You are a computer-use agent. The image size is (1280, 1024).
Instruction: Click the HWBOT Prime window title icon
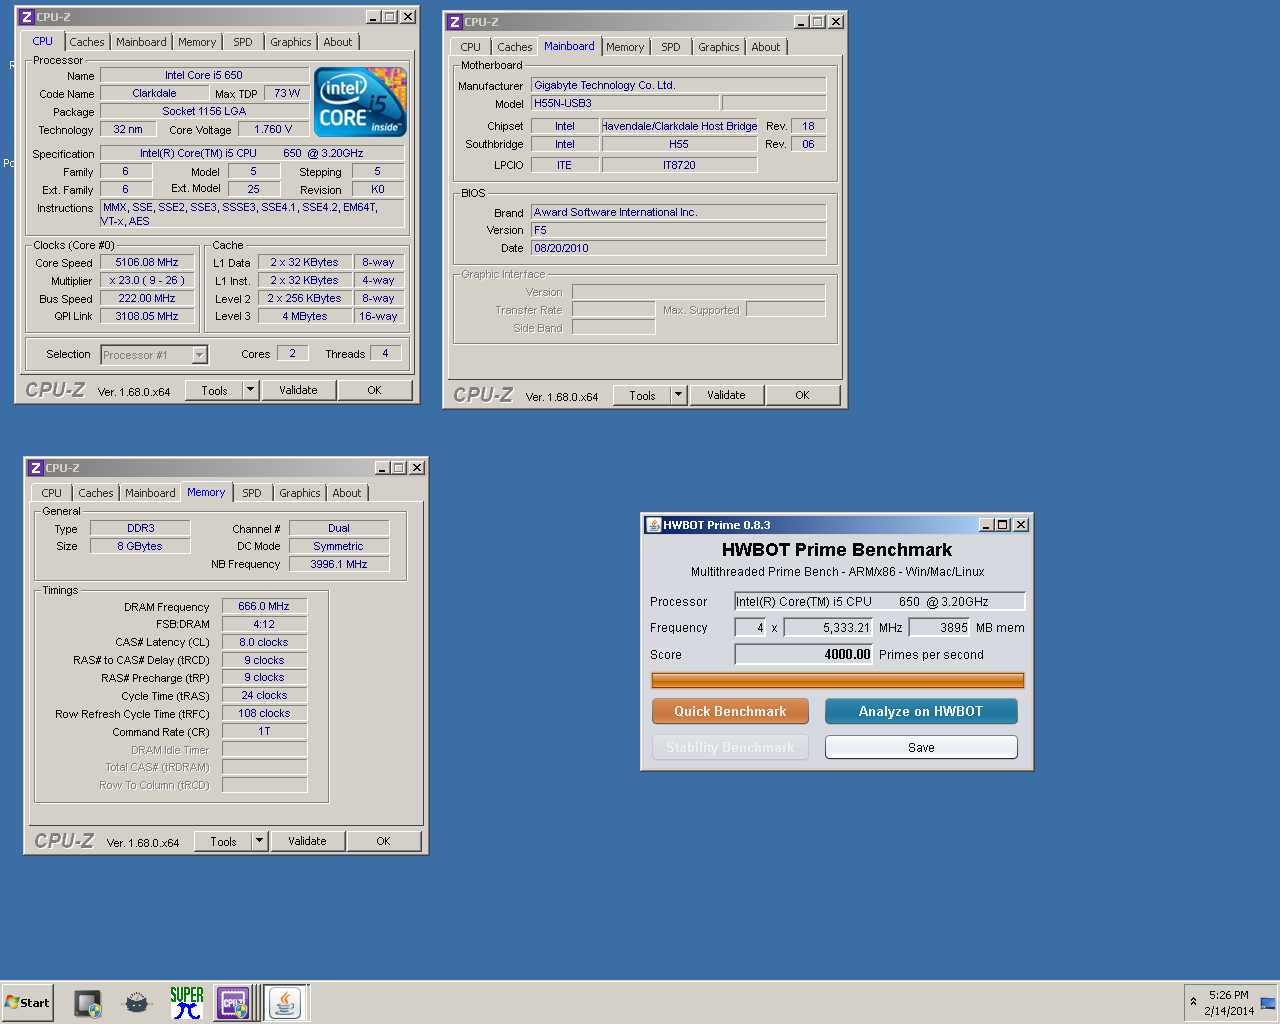tap(654, 525)
